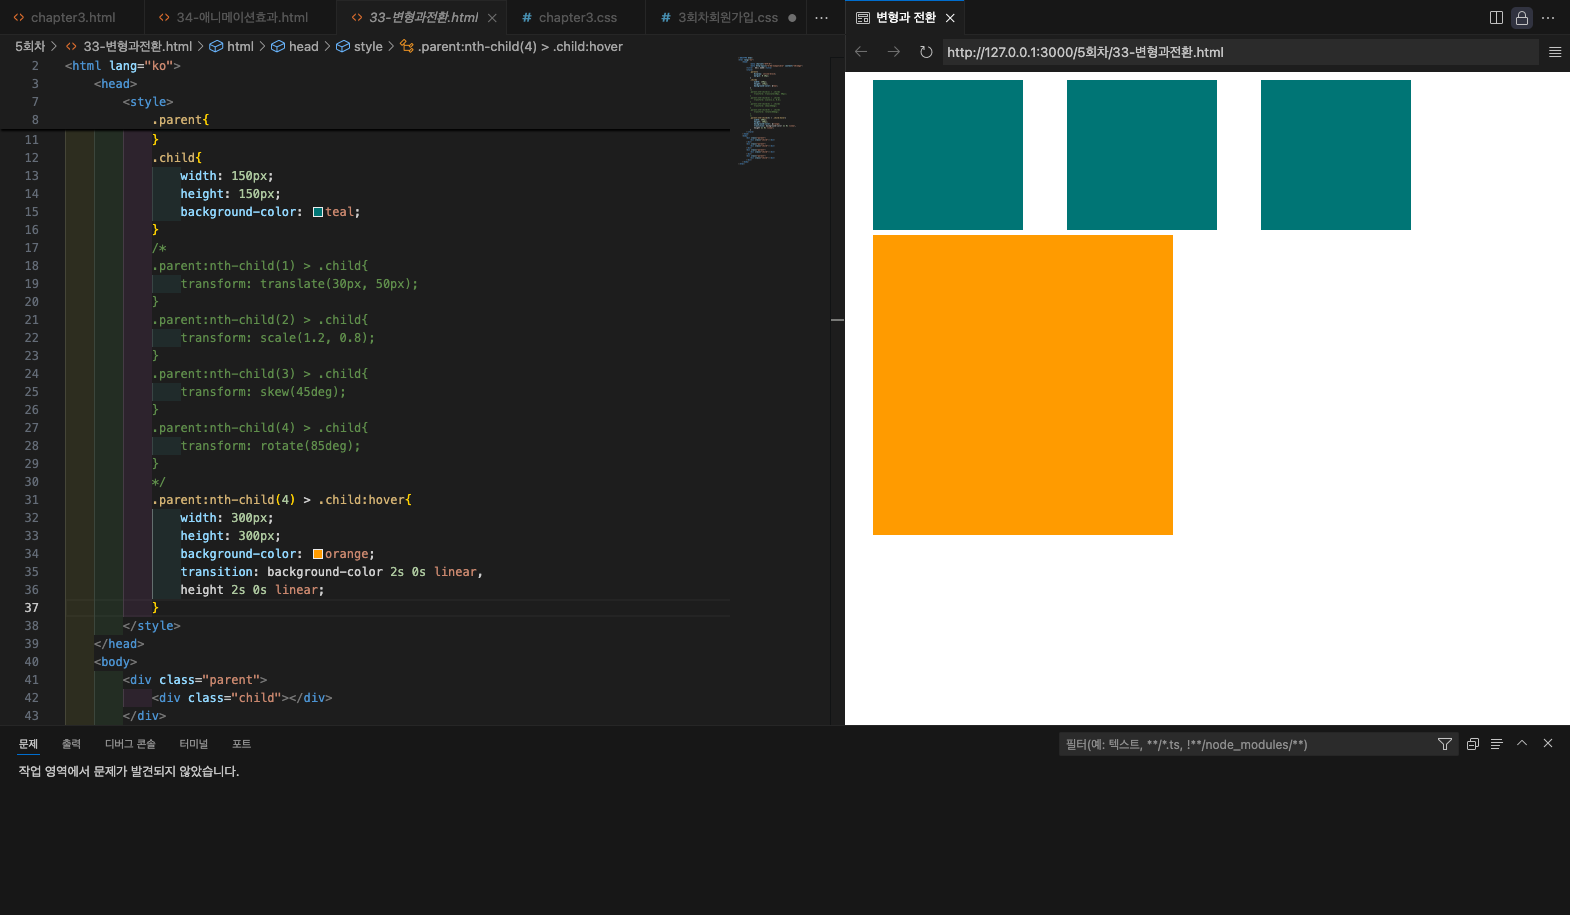Open the 터미널 panel tab
1570x915 pixels.
pyautogui.click(x=193, y=744)
